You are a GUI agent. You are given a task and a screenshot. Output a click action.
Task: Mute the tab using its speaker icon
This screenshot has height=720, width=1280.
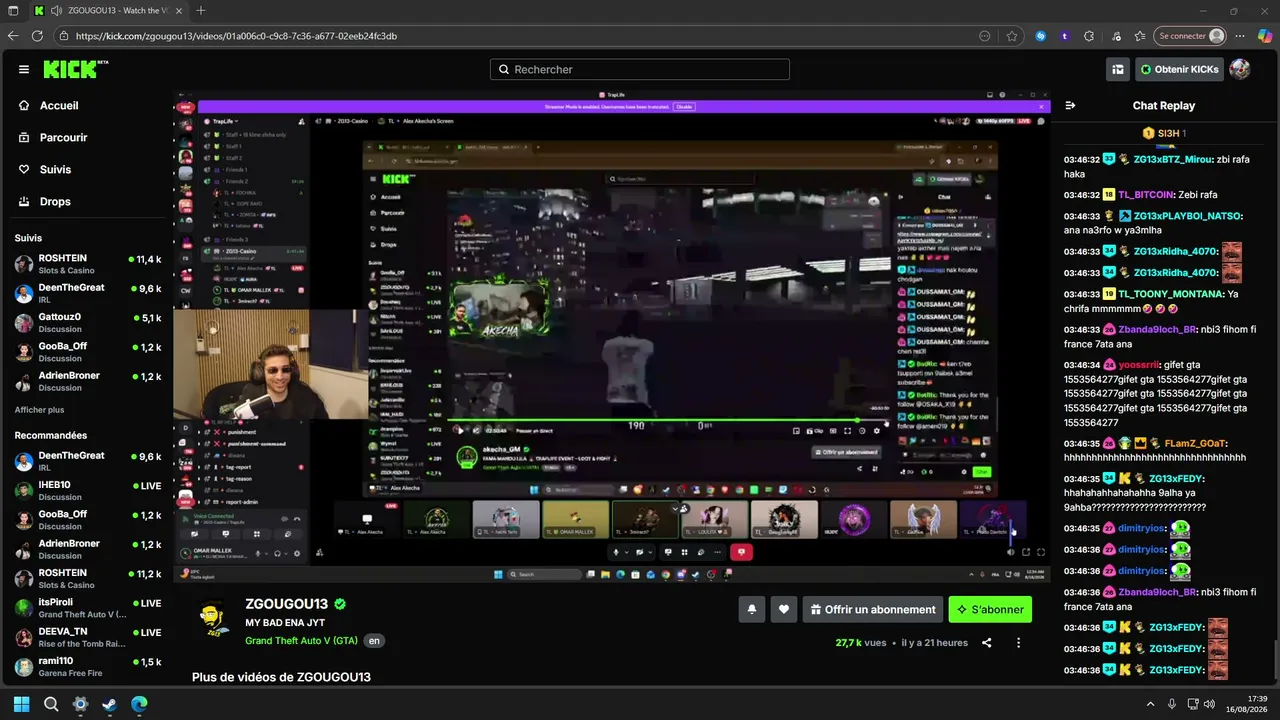(x=54, y=10)
